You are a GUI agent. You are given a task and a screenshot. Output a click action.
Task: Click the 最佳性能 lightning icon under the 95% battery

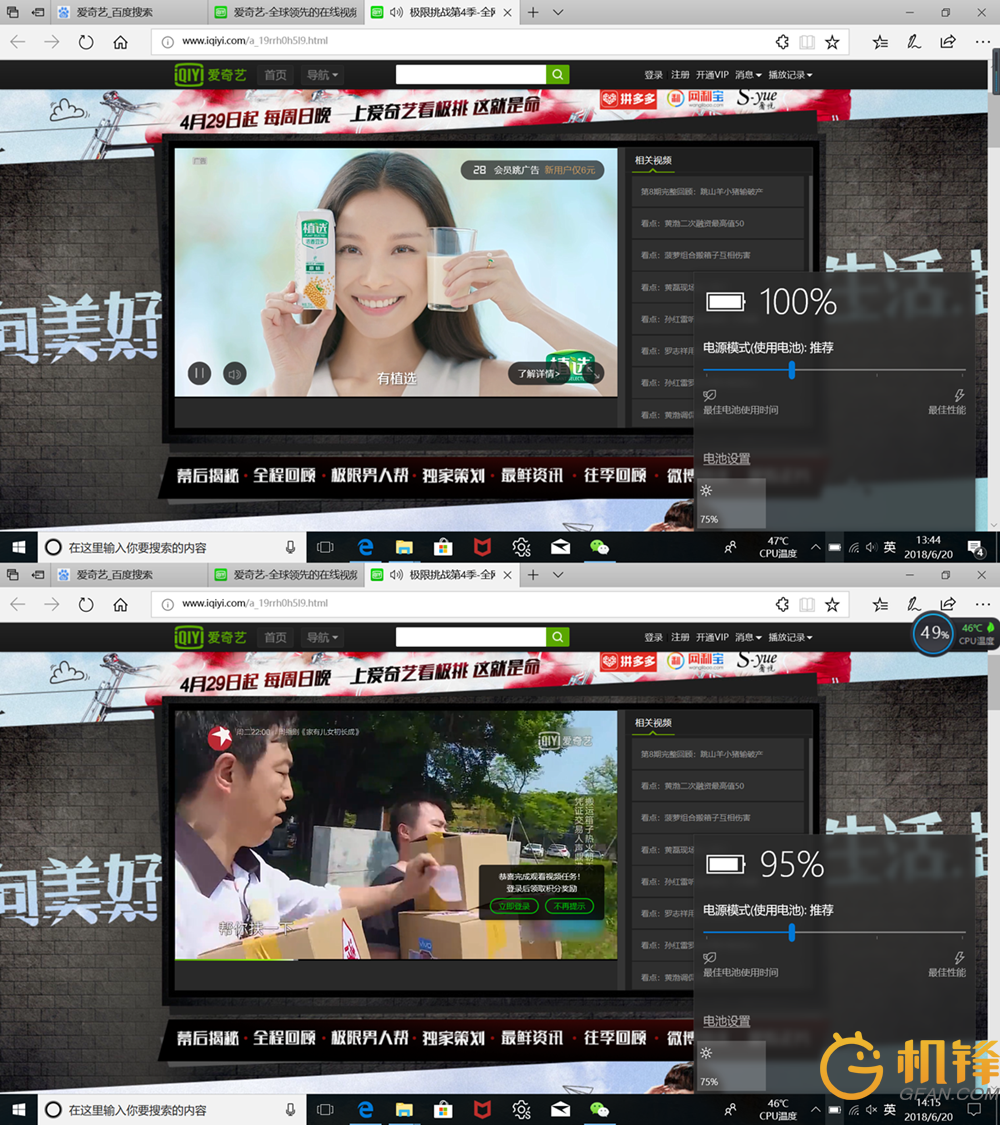[x=960, y=958]
